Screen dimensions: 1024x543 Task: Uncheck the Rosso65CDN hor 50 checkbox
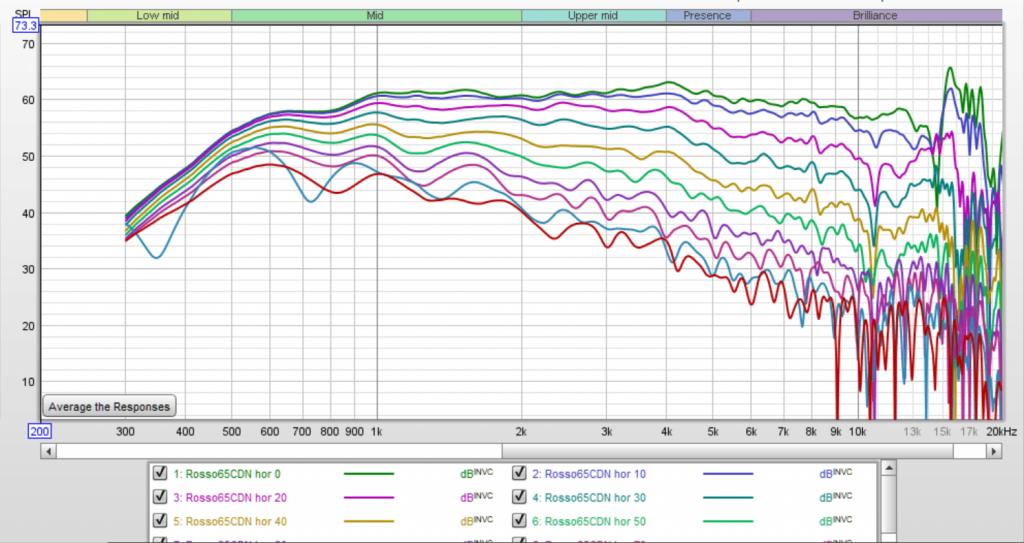click(519, 521)
